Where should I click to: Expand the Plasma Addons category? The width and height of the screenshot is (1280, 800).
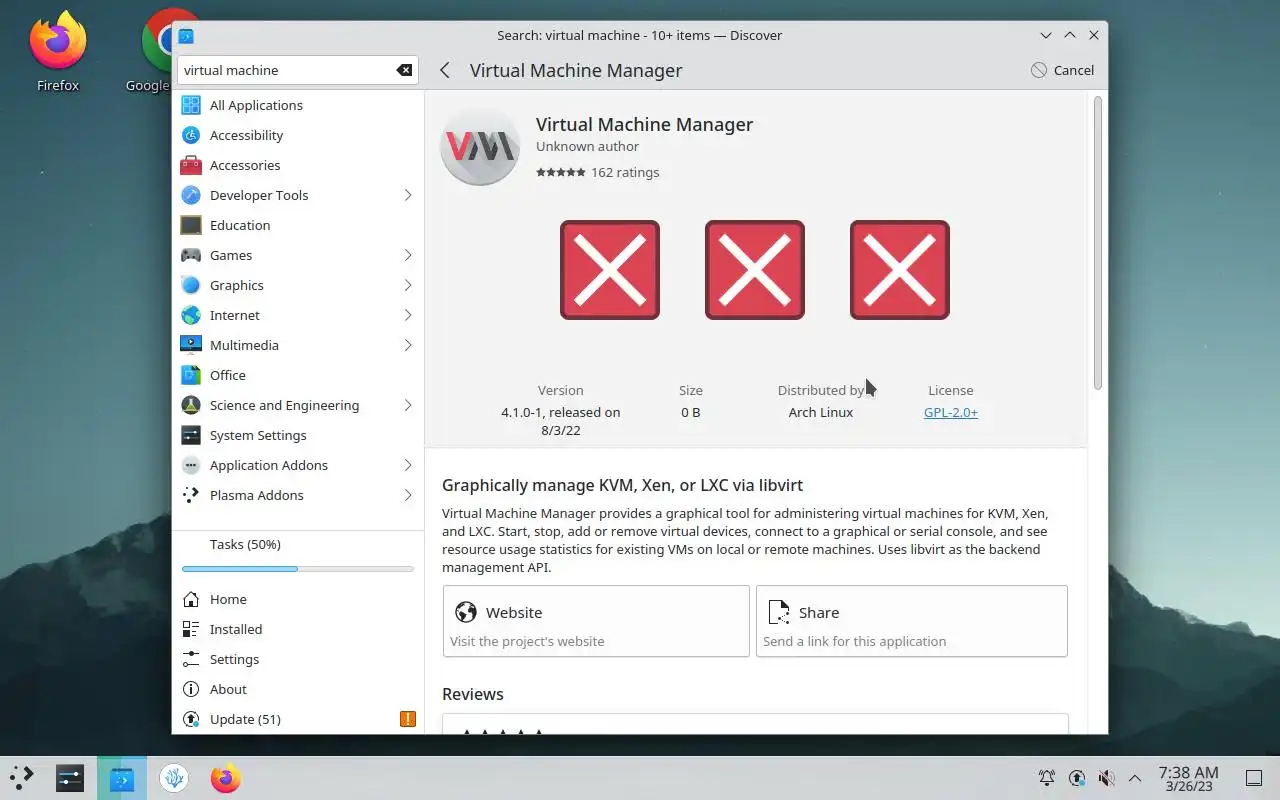408,495
